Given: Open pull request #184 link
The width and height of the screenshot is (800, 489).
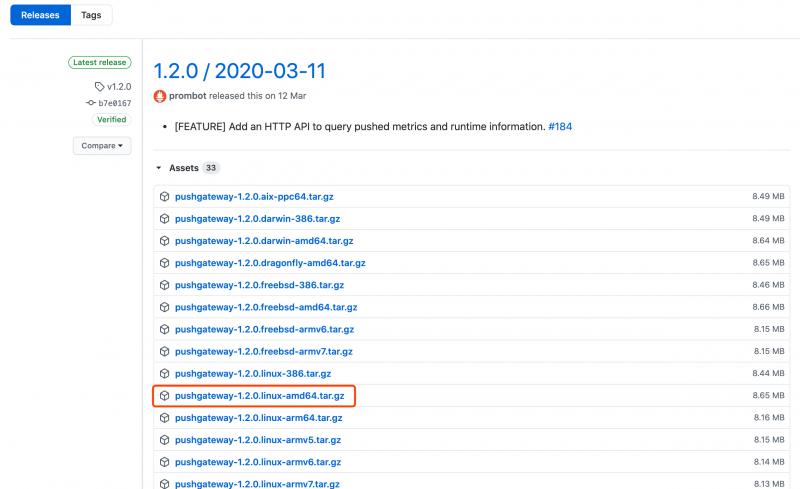Looking at the screenshot, I should click(560, 127).
